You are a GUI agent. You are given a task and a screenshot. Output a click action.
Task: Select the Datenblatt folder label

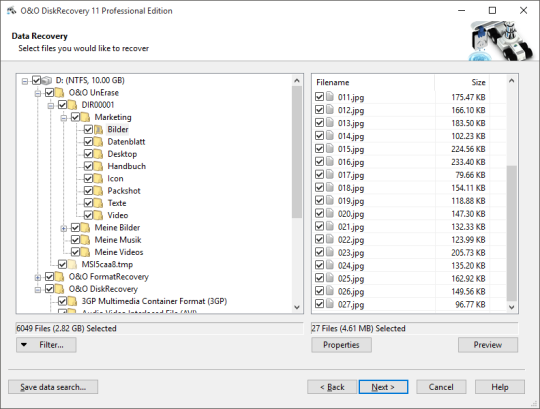[126, 142]
